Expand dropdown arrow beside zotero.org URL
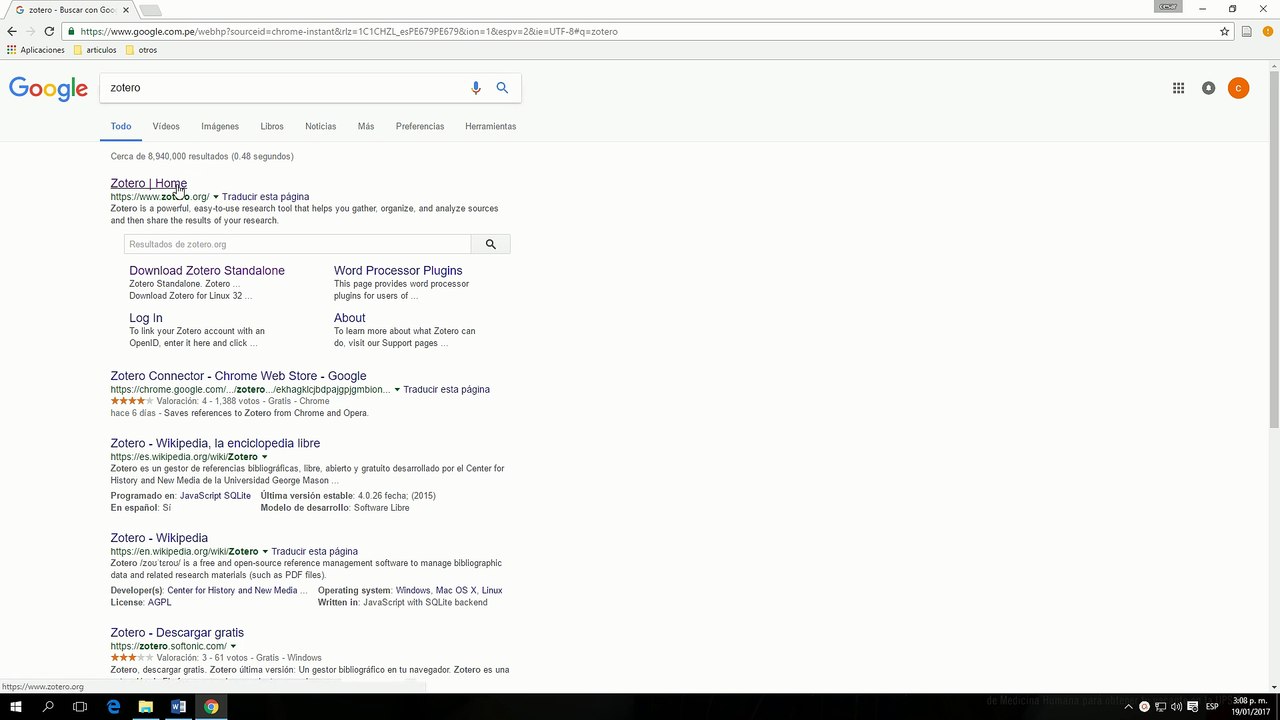This screenshot has height=720, width=1280. pyautogui.click(x=215, y=197)
